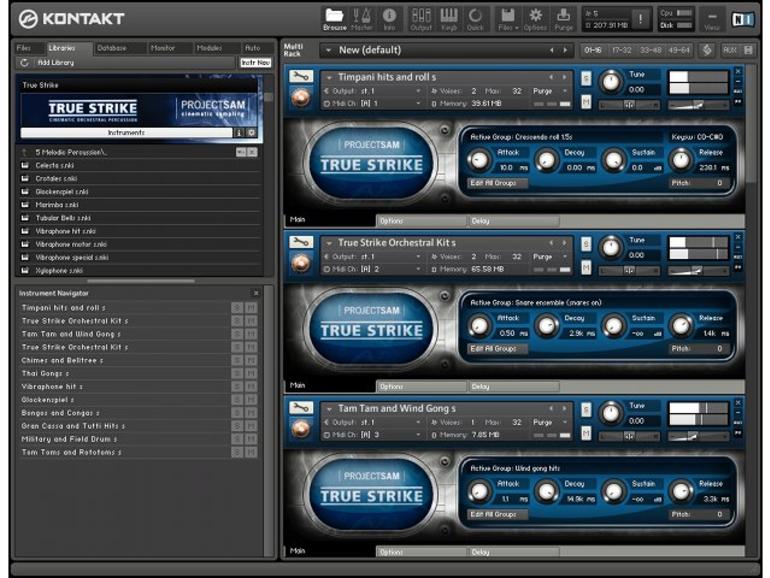The width and height of the screenshot is (770, 578).
Task: Open the wrench edit icon of Timpani instrument
Action: tap(301, 76)
